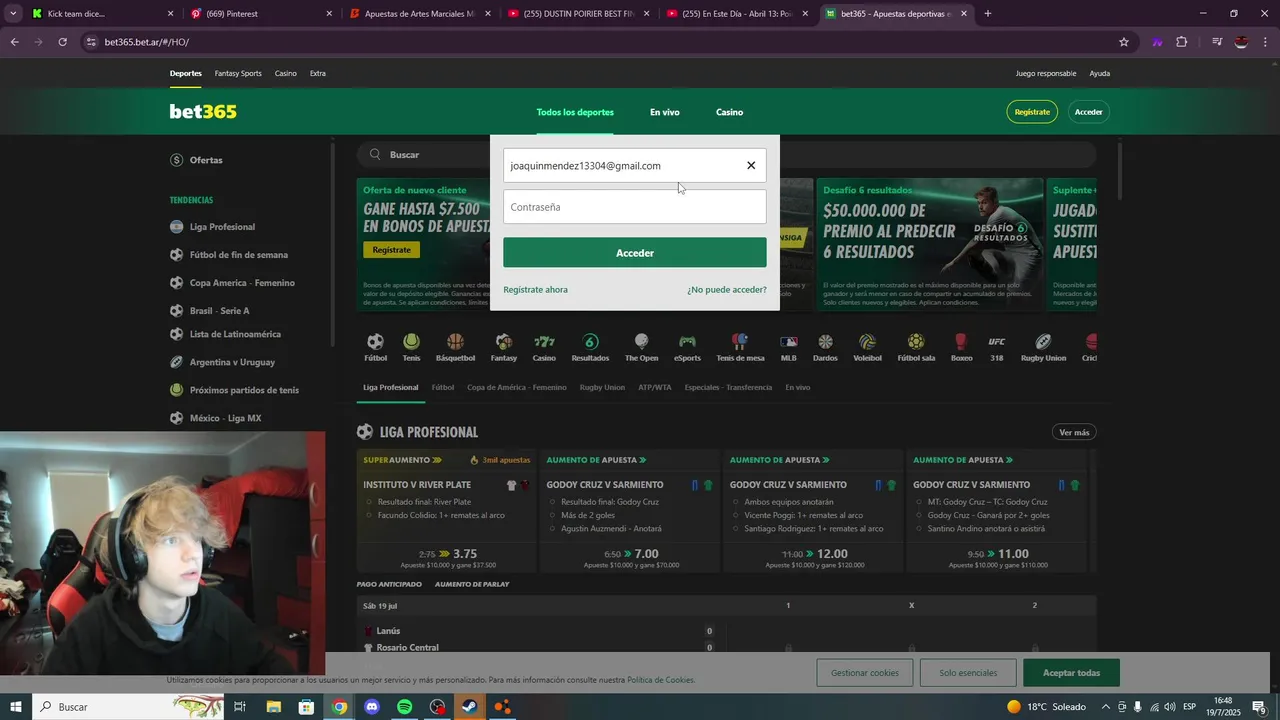This screenshot has width=1280, height=720.
Task: Select México - Liga MX in sidebar
Action: (225, 418)
